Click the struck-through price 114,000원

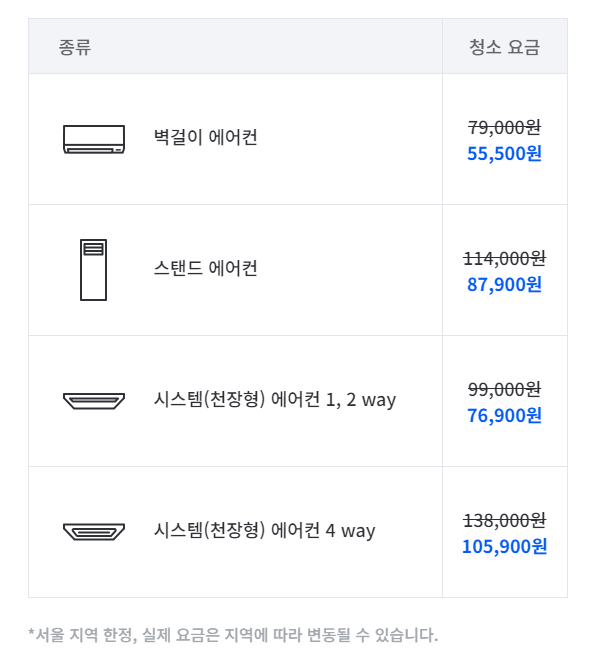coord(504,258)
